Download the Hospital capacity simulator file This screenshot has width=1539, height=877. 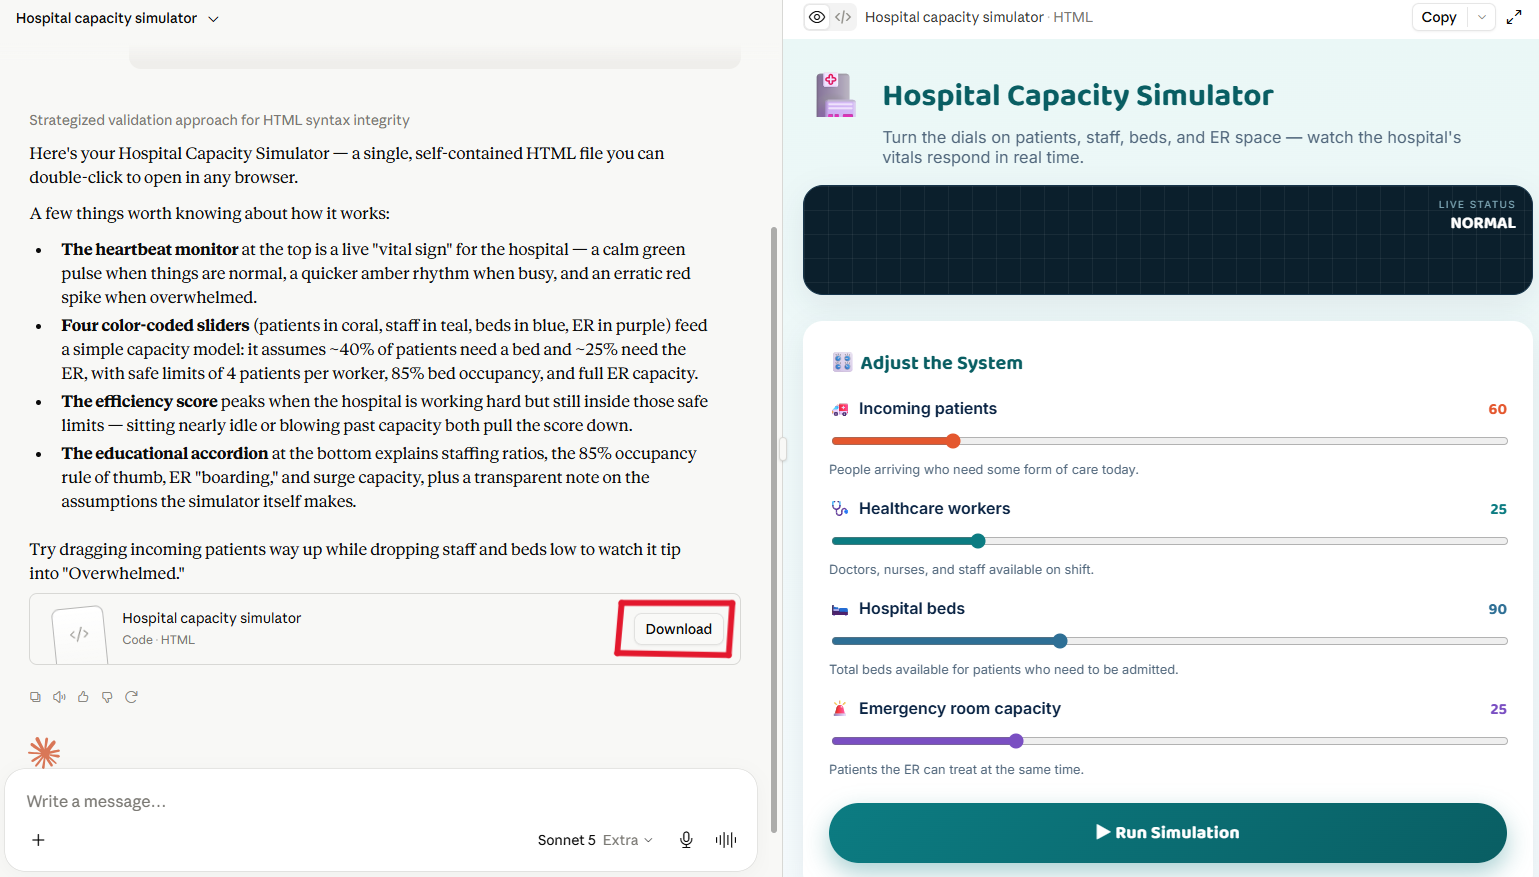pyautogui.click(x=678, y=629)
